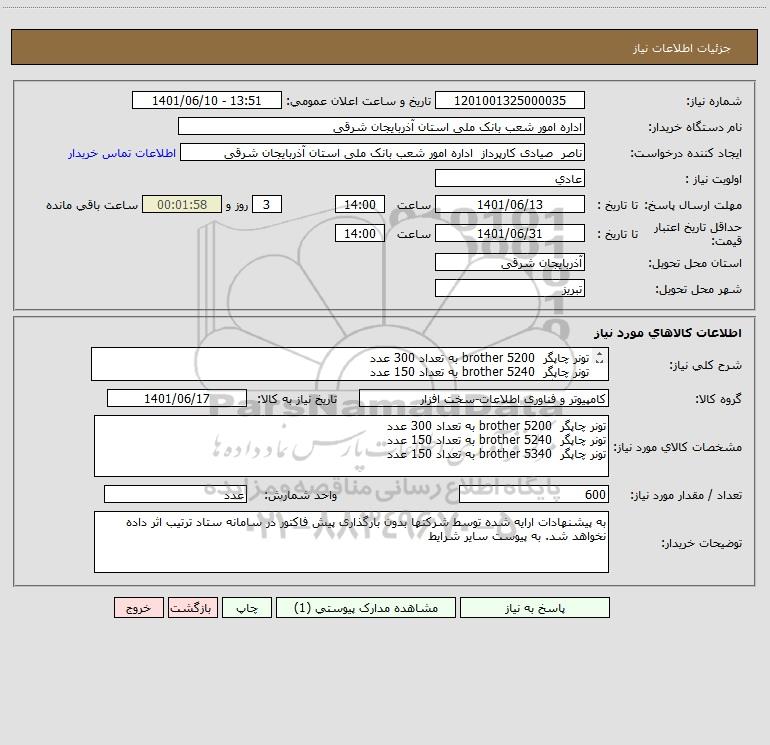Click the واحد شمارش field عدد
Image resolution: width=770 pixels, height=745 pixels.
[x=175, y=495]
